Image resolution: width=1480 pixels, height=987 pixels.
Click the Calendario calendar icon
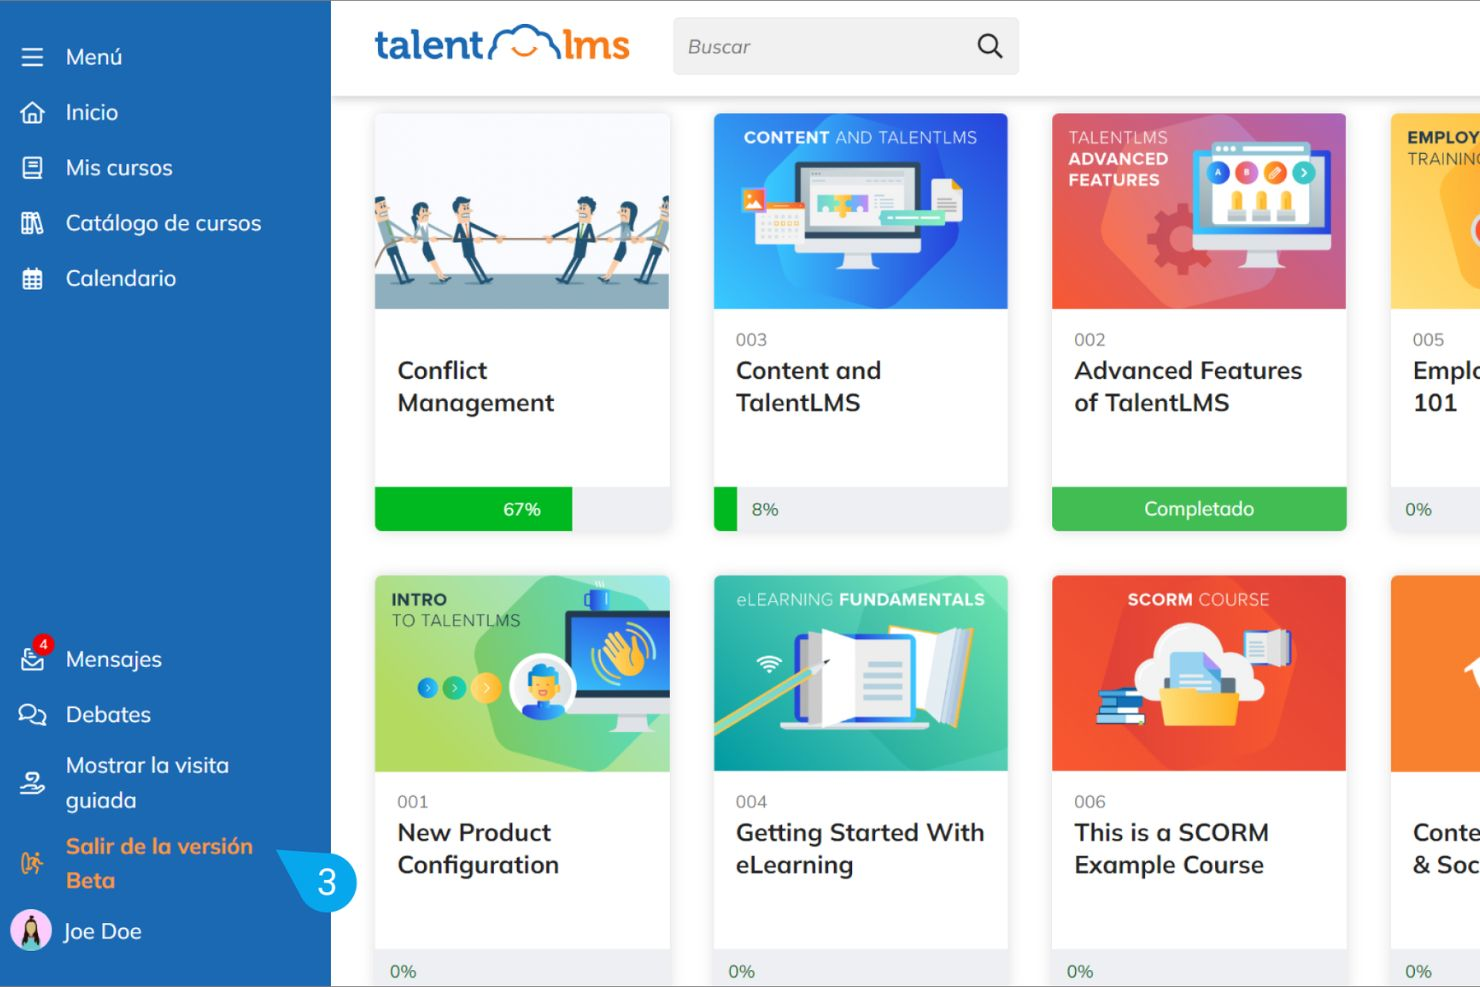[x=32, y=279]
